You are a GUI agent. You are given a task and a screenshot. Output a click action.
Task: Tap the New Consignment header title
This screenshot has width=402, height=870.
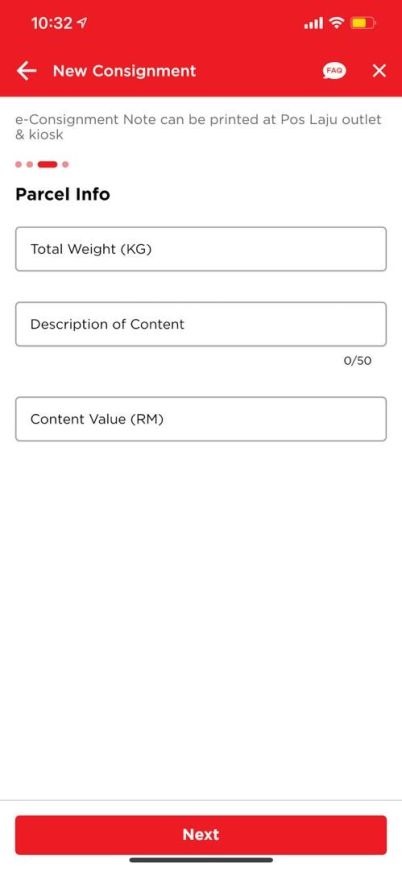tap(124, 71)
